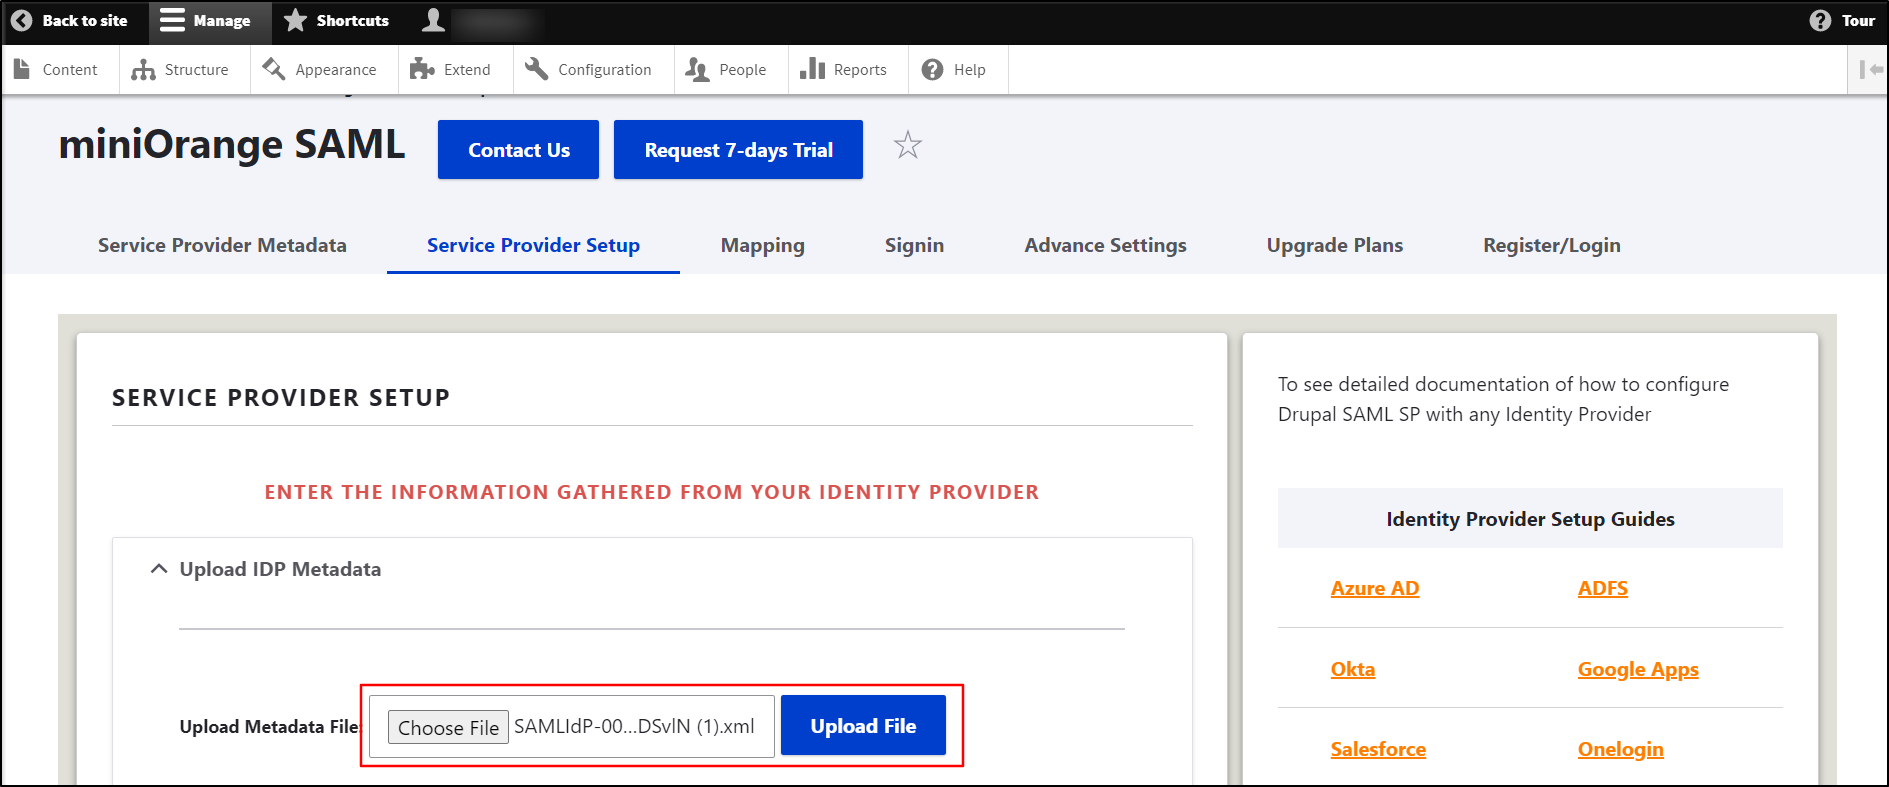Image resolution: width=1889 pixels, height=787 pixels.
Task: Open the Advance Settings tab
Action: coord(1105,245)
